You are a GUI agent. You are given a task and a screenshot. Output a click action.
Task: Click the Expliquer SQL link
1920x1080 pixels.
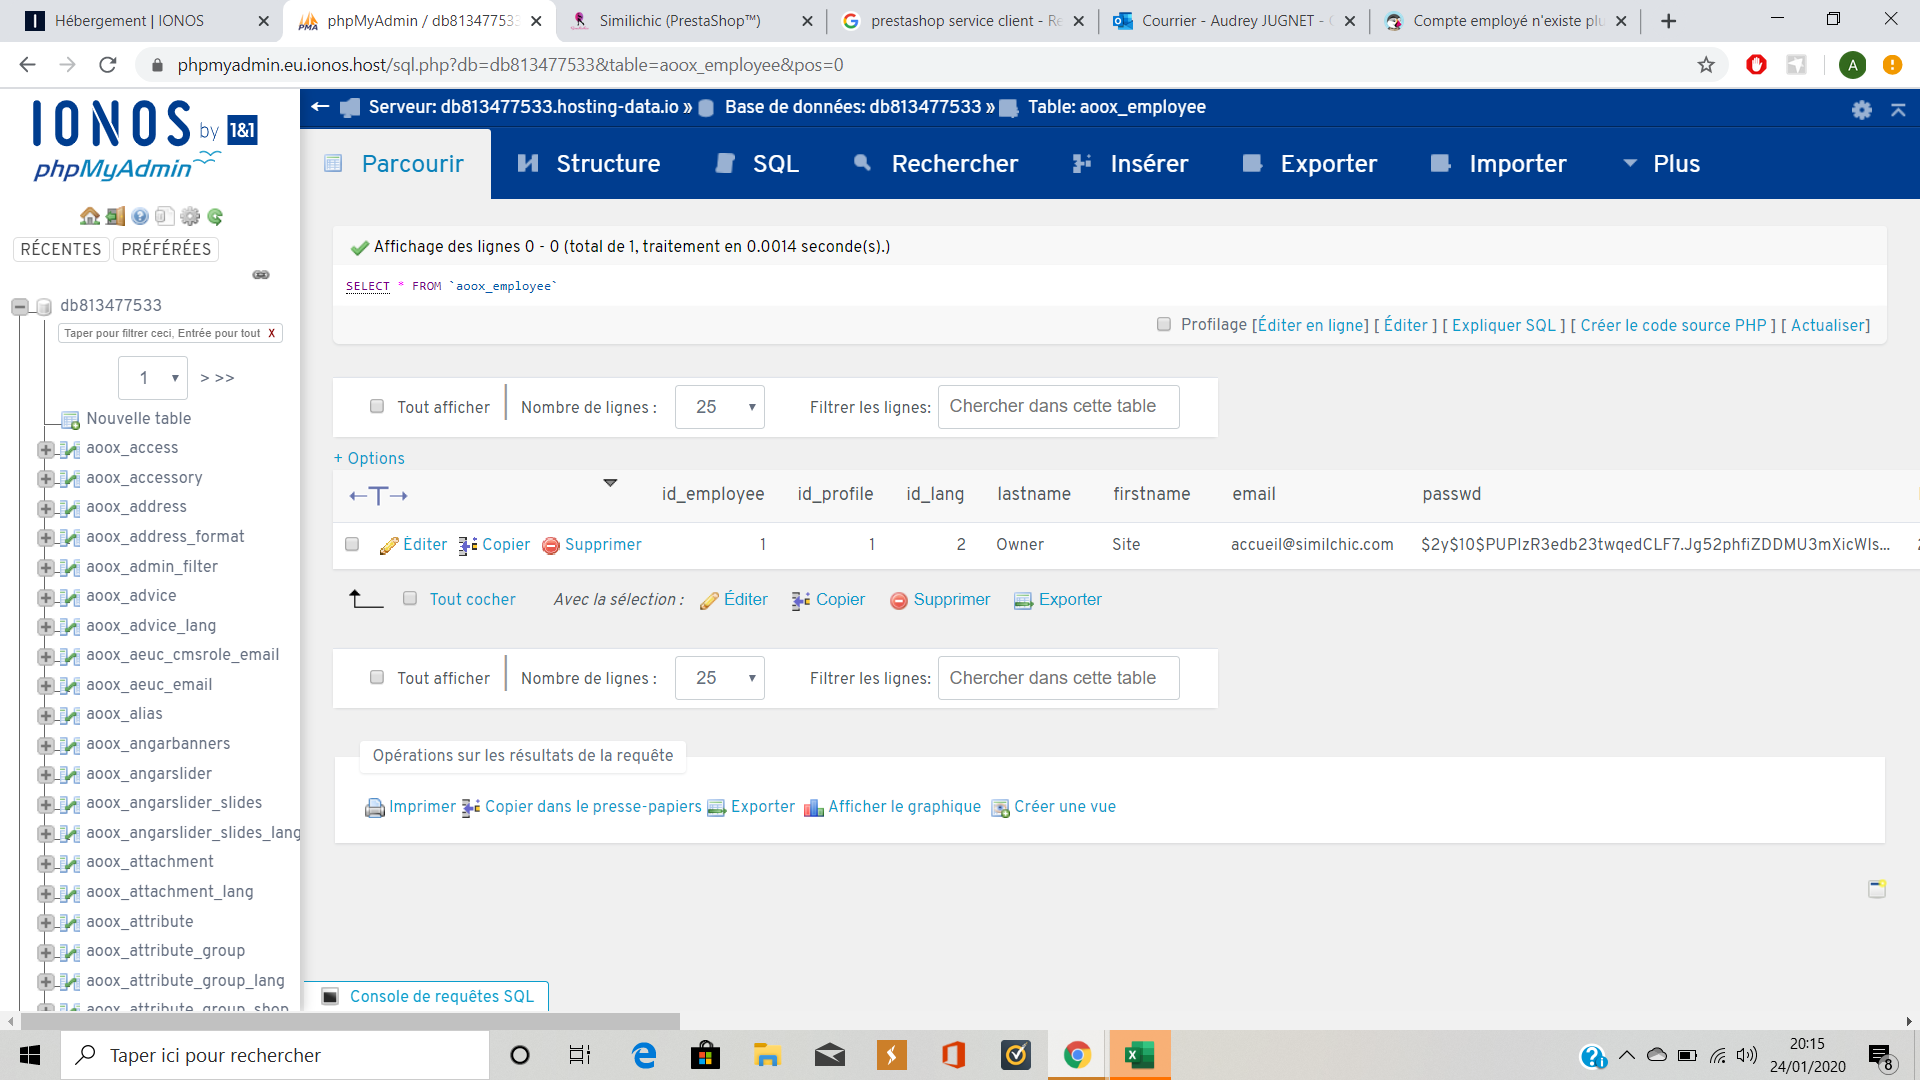tap(1503, 325)
